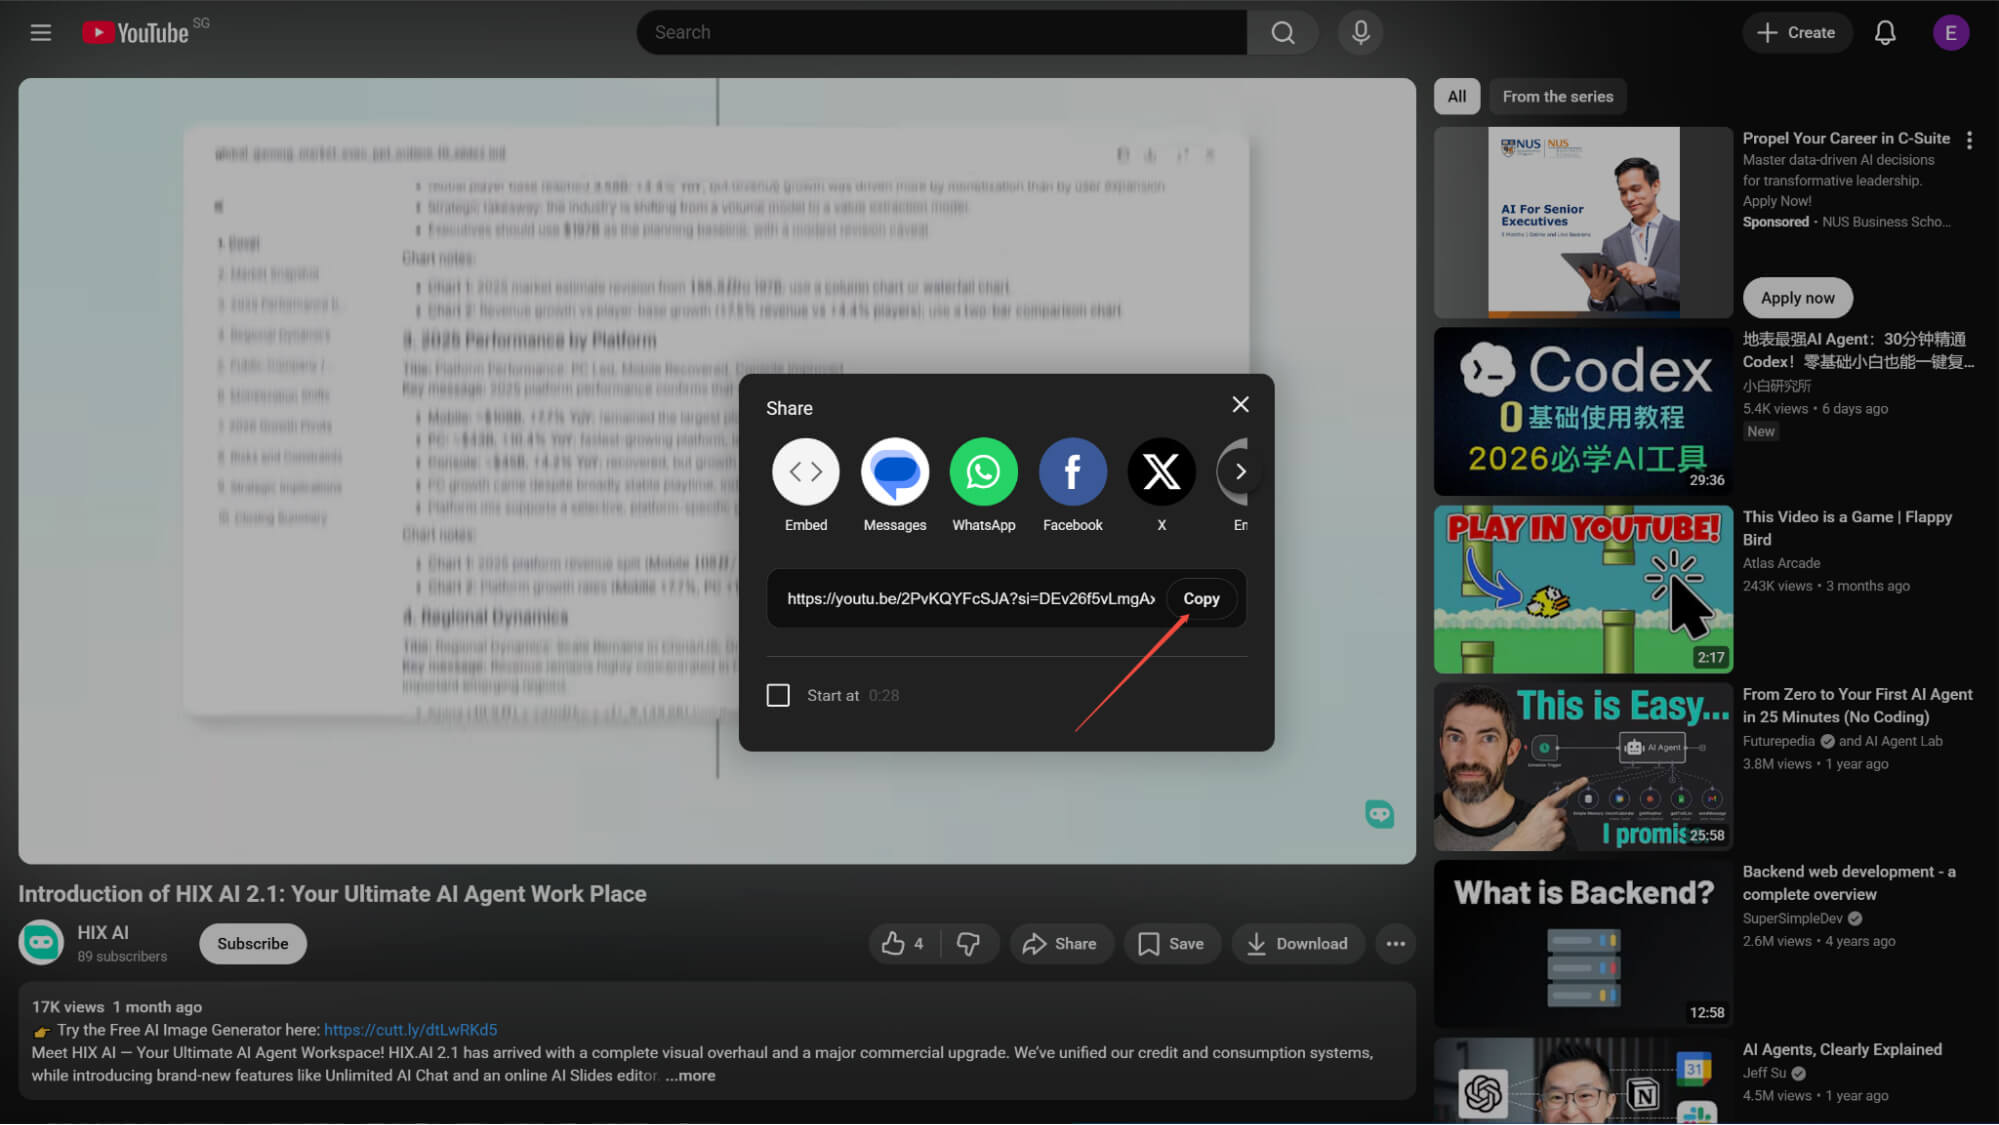The width and height of the screenshot is (1999, 1125).
Task: Select the 'From the series' chip
Action: [1557, 97]
